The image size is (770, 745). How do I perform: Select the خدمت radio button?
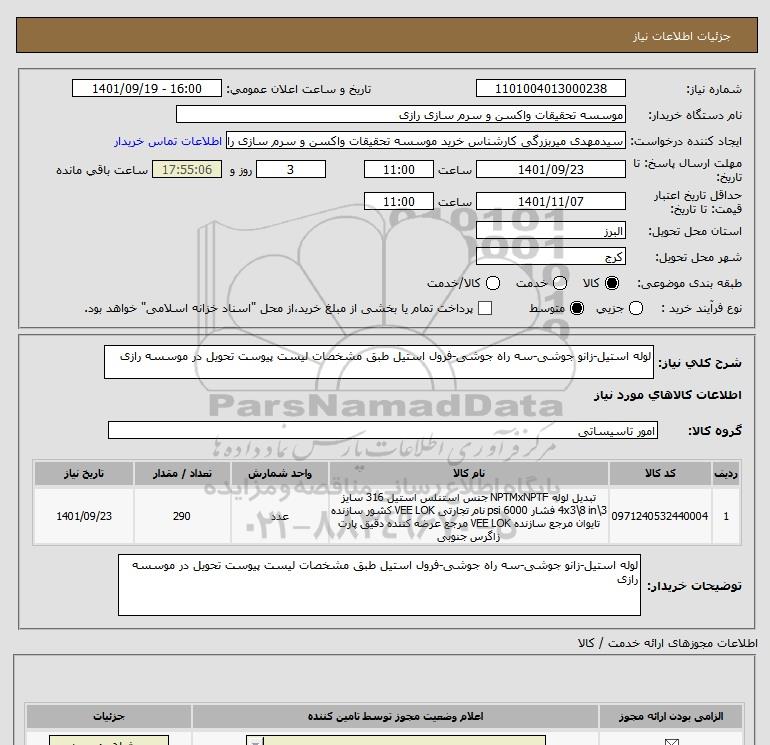560,283
